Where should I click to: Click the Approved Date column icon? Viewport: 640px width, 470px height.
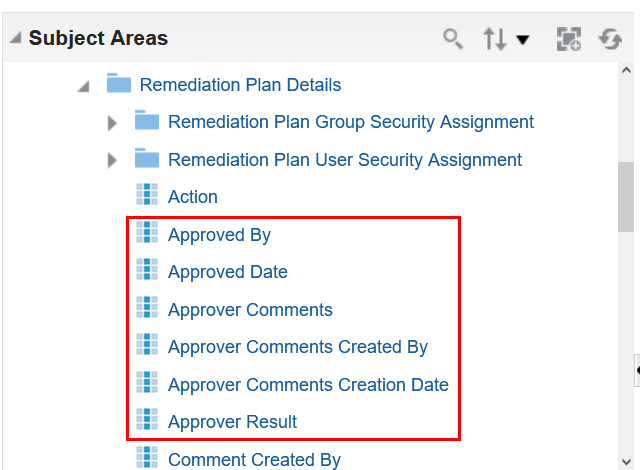point(147,271)
